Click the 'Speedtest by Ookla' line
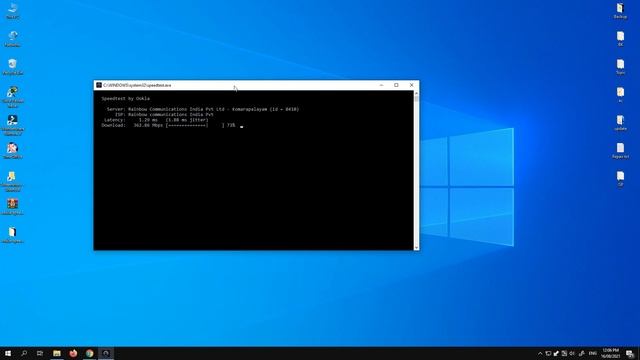Image resolution: width=640 pixels, height=360 pixels. tap(126, 98)
